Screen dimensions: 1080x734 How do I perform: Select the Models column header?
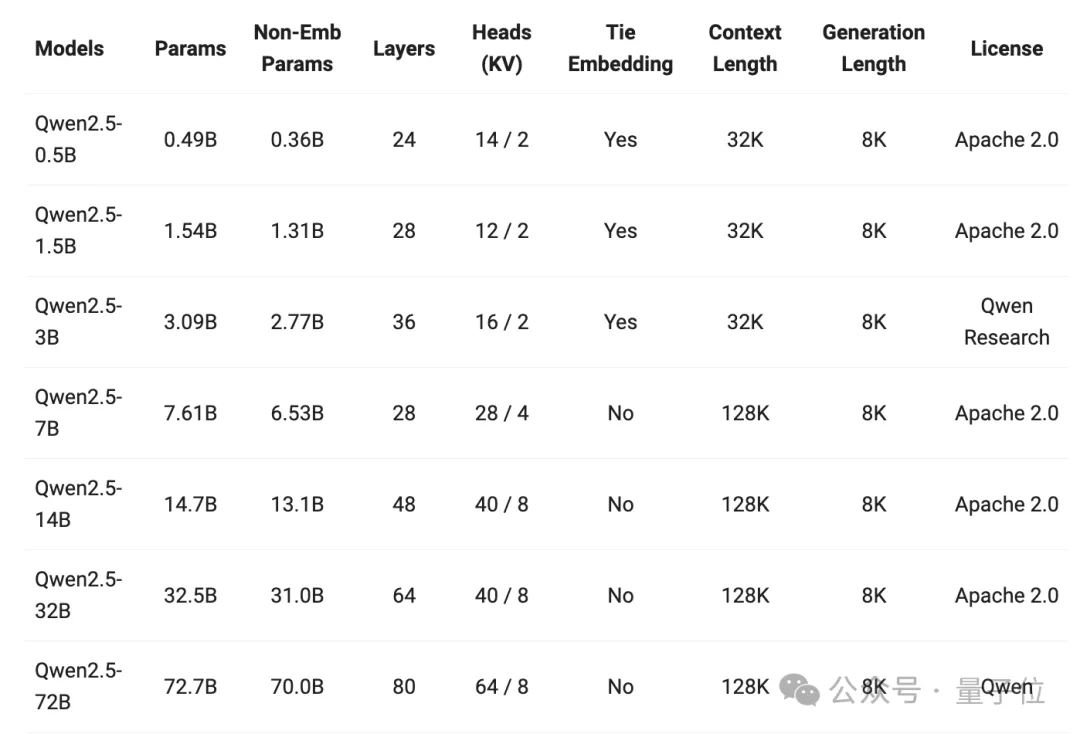click(70, 48)
